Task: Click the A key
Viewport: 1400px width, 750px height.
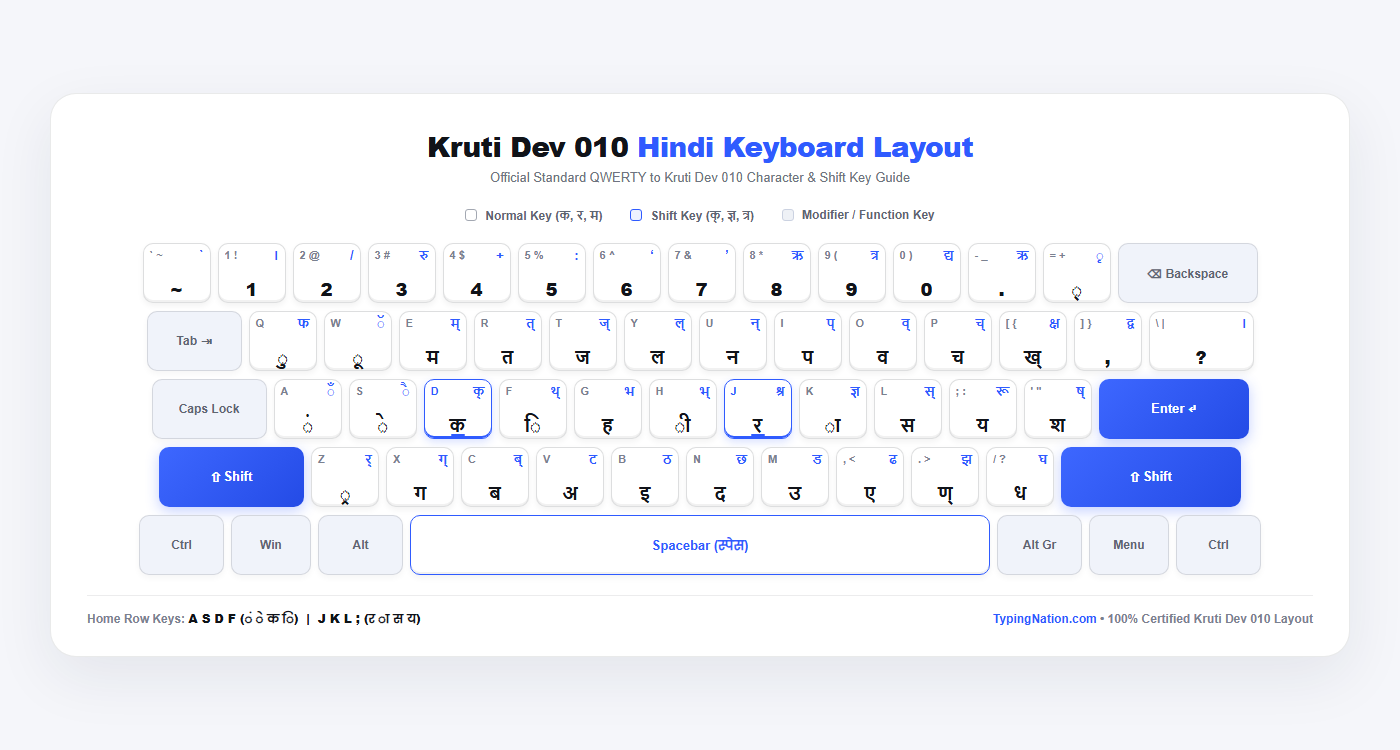Action: click(x=307, y=409)
